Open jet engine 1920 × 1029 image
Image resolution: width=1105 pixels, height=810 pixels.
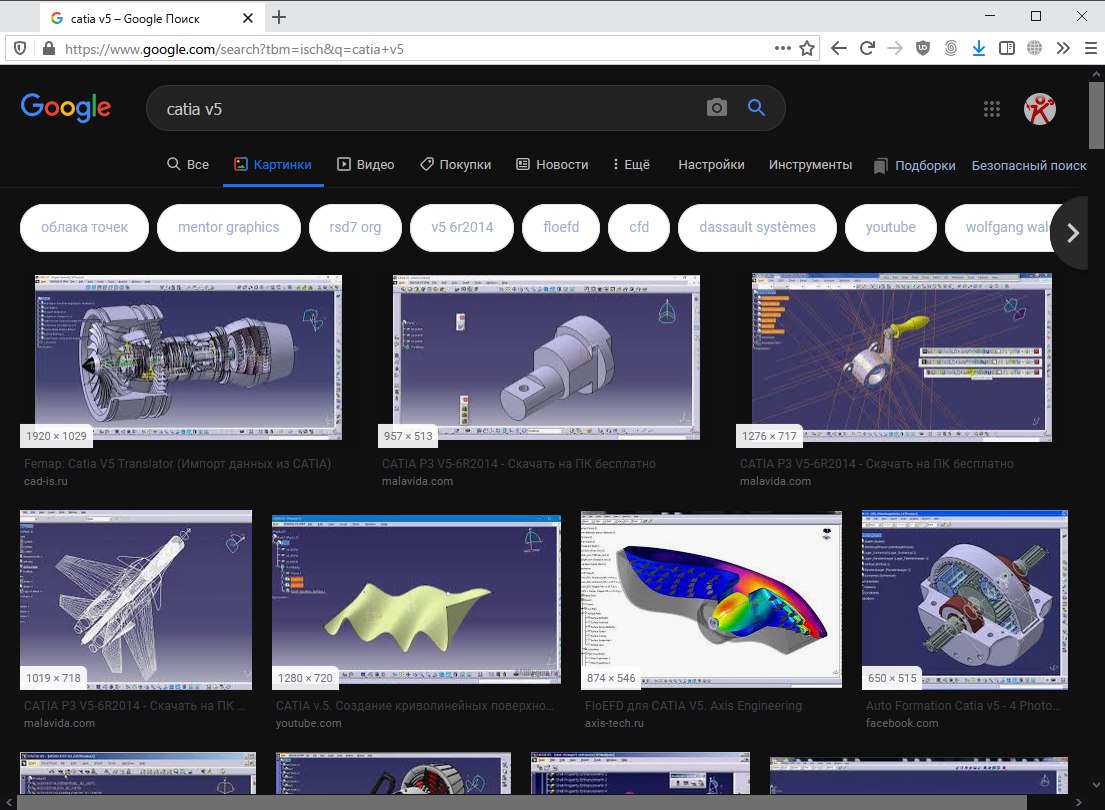pos(188,357)
